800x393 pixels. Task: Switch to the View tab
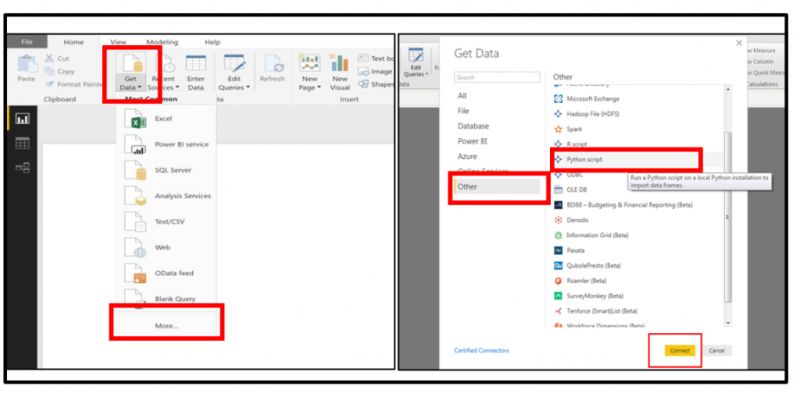[x=118, y=42]
